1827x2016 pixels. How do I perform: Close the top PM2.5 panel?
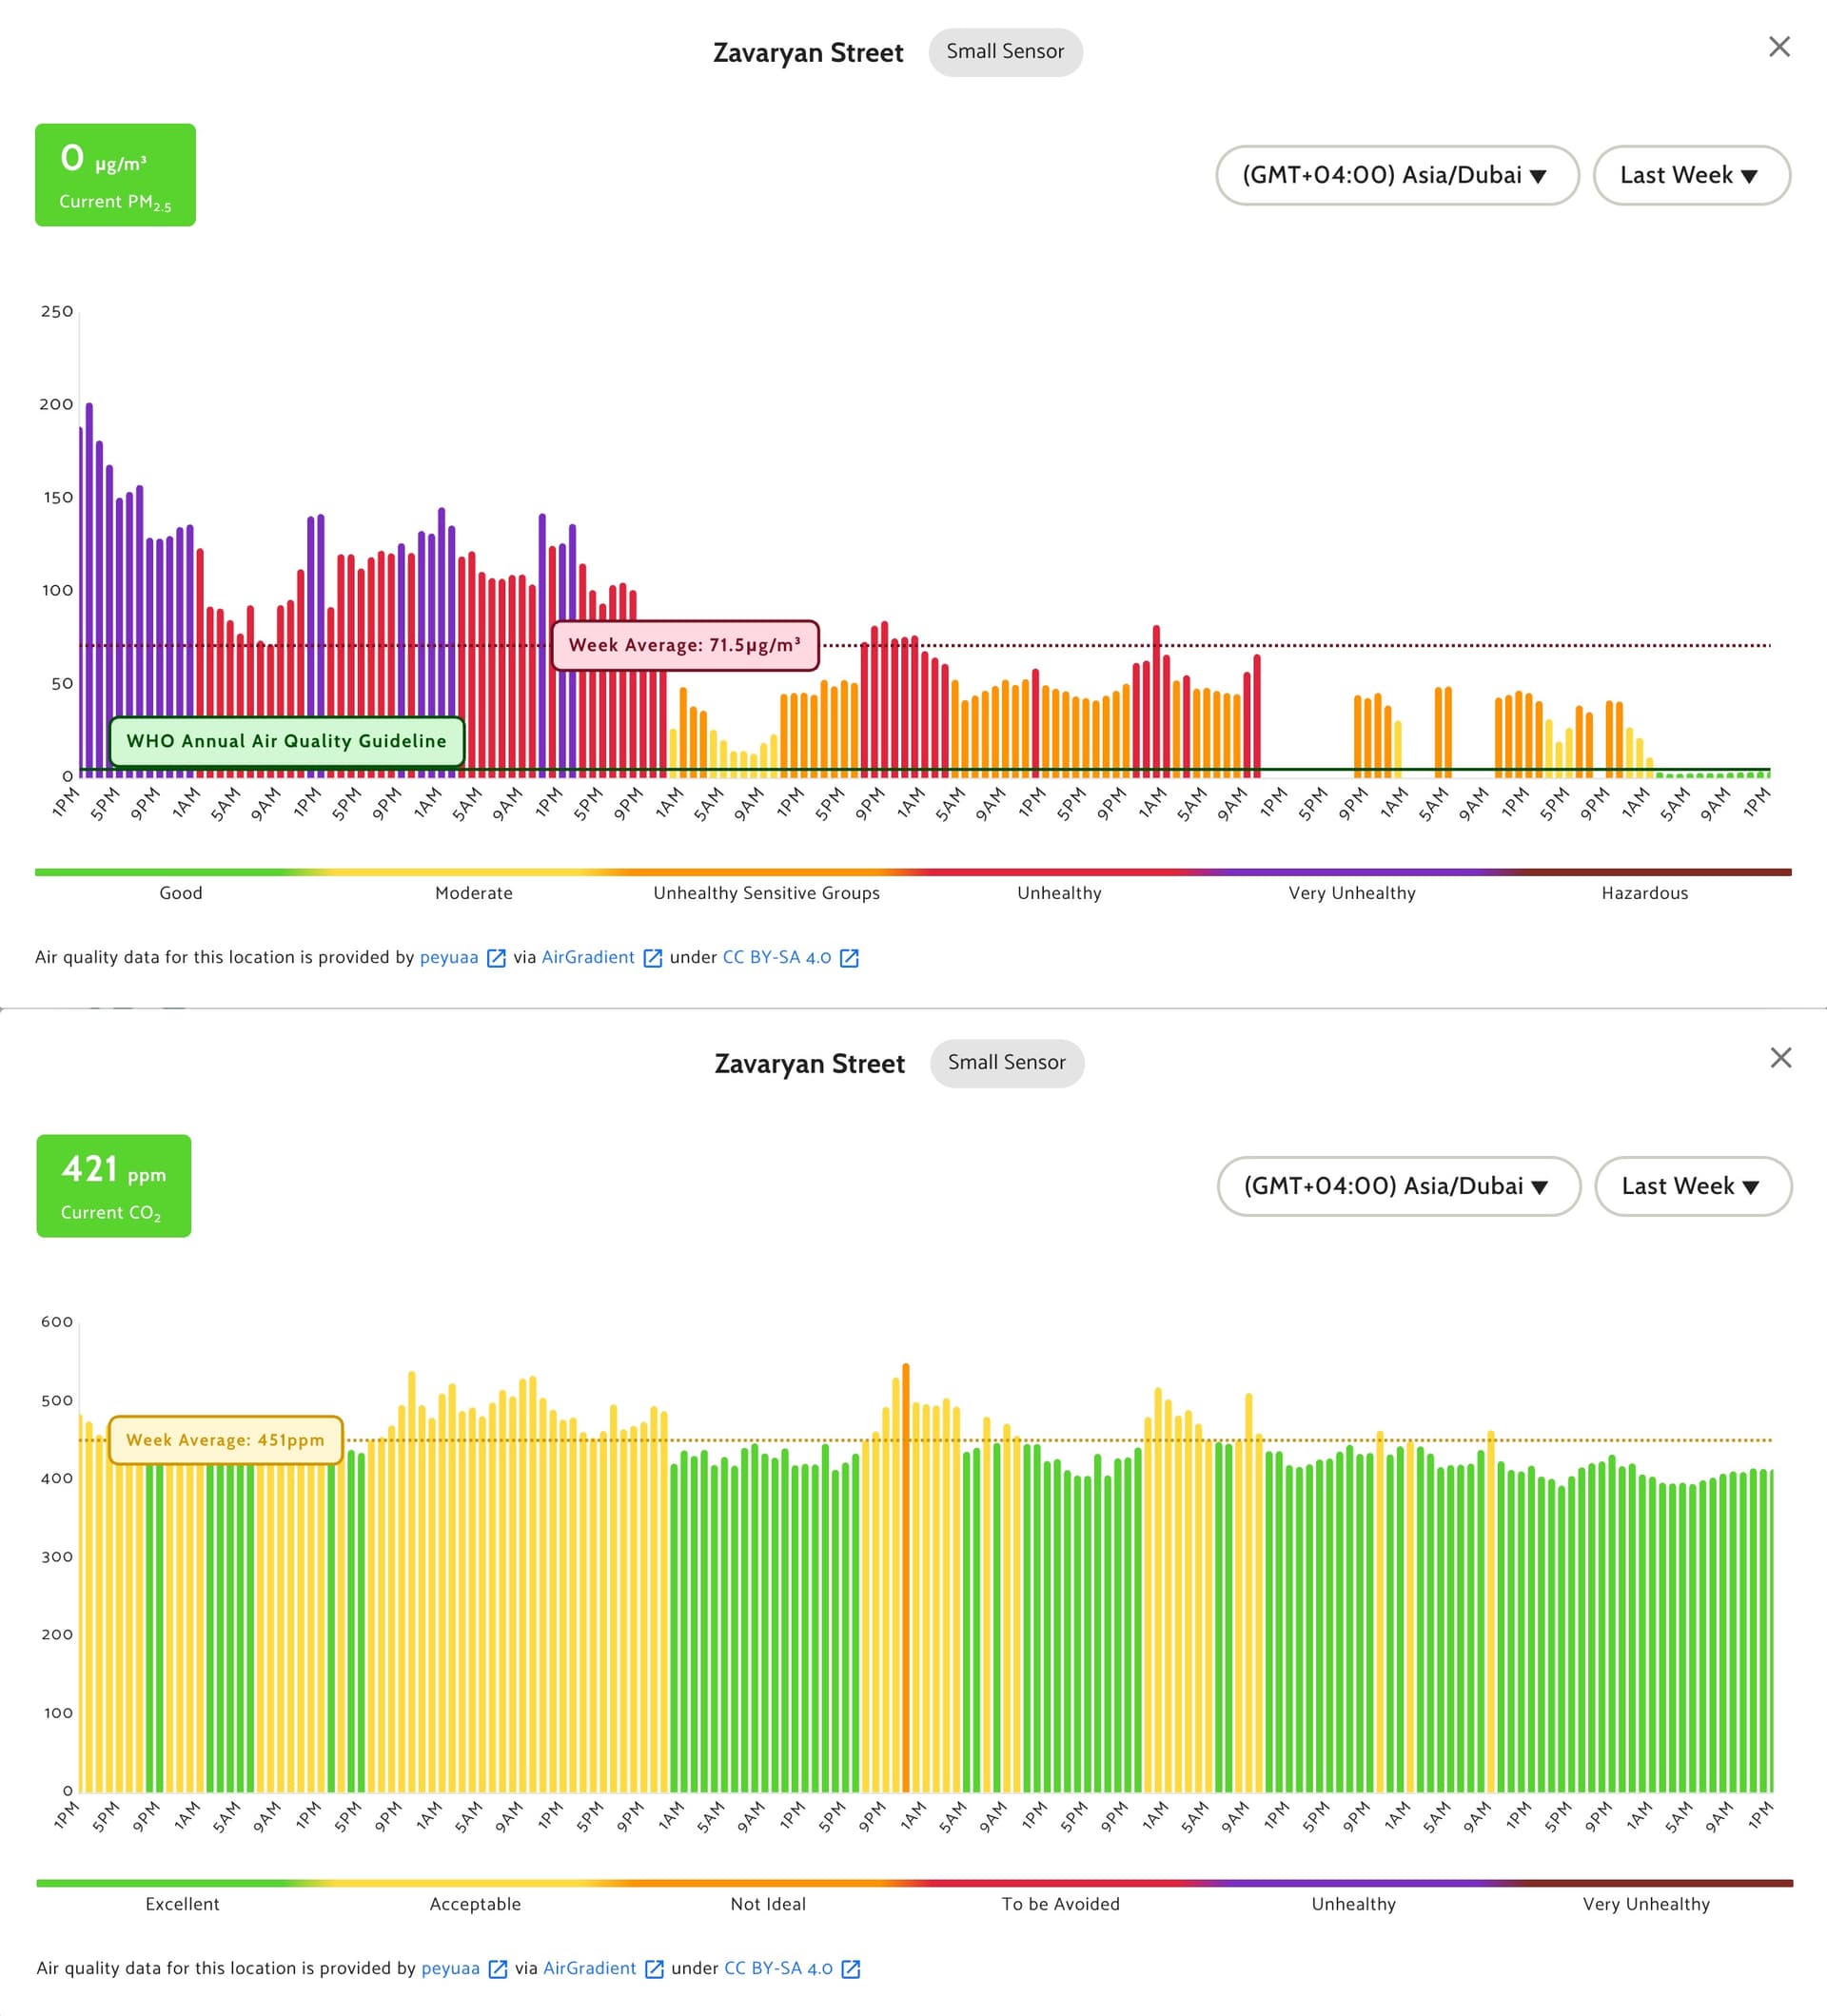1778,47
